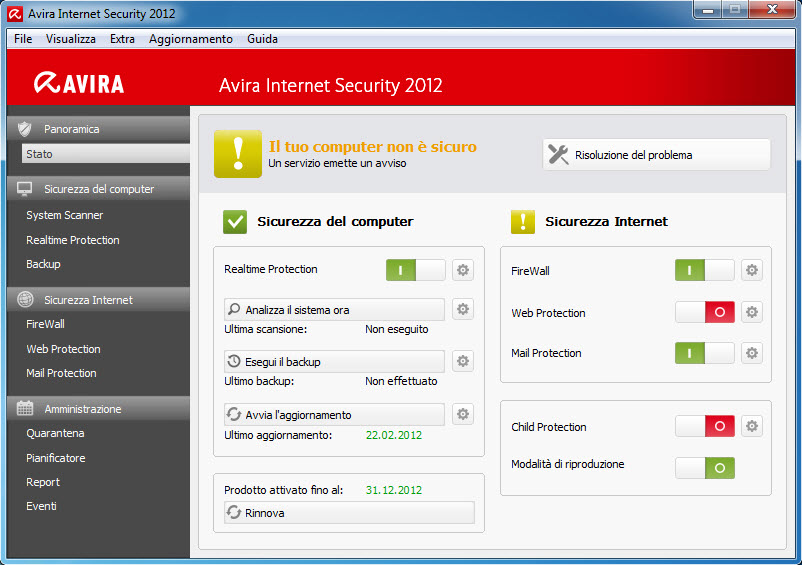802x565 pixels.
Task: Click globe icon in Sicurezza Internet sidebar header
Action: pyautogui.click(x=25, y=300)
